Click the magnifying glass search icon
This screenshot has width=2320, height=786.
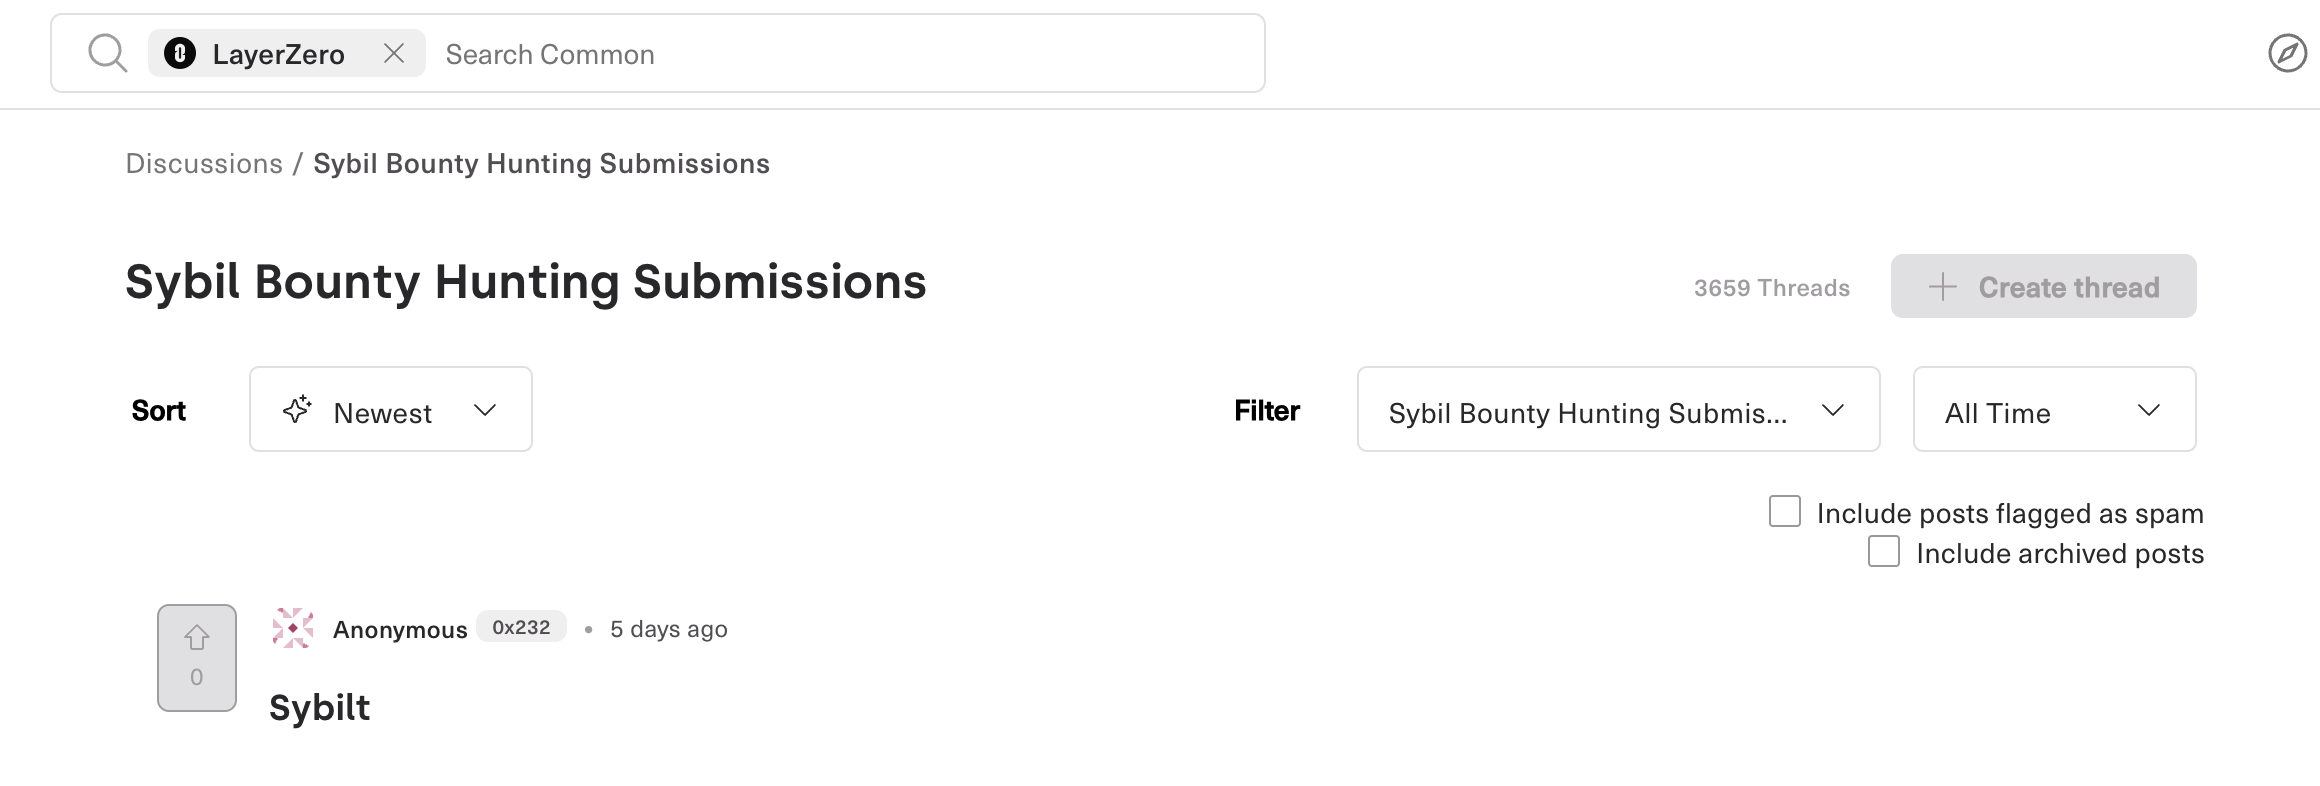click(107, 53)
